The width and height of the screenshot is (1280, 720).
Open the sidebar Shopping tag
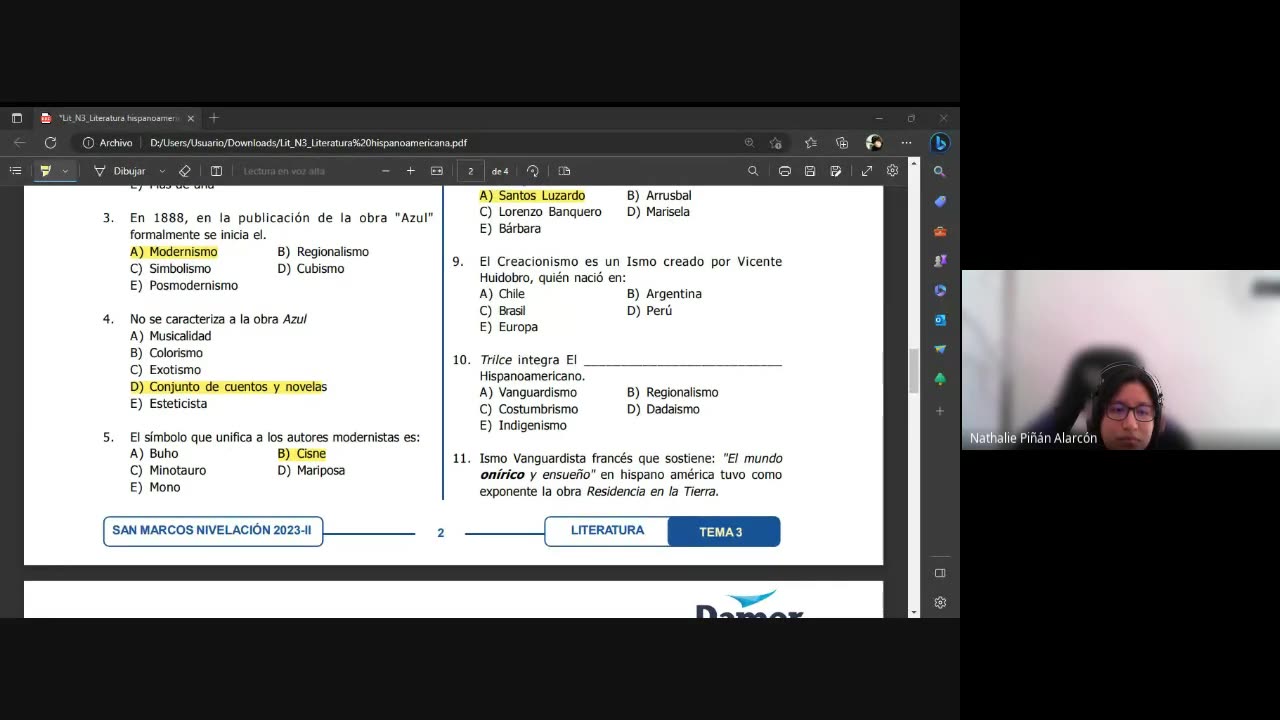tap(940, 202)
